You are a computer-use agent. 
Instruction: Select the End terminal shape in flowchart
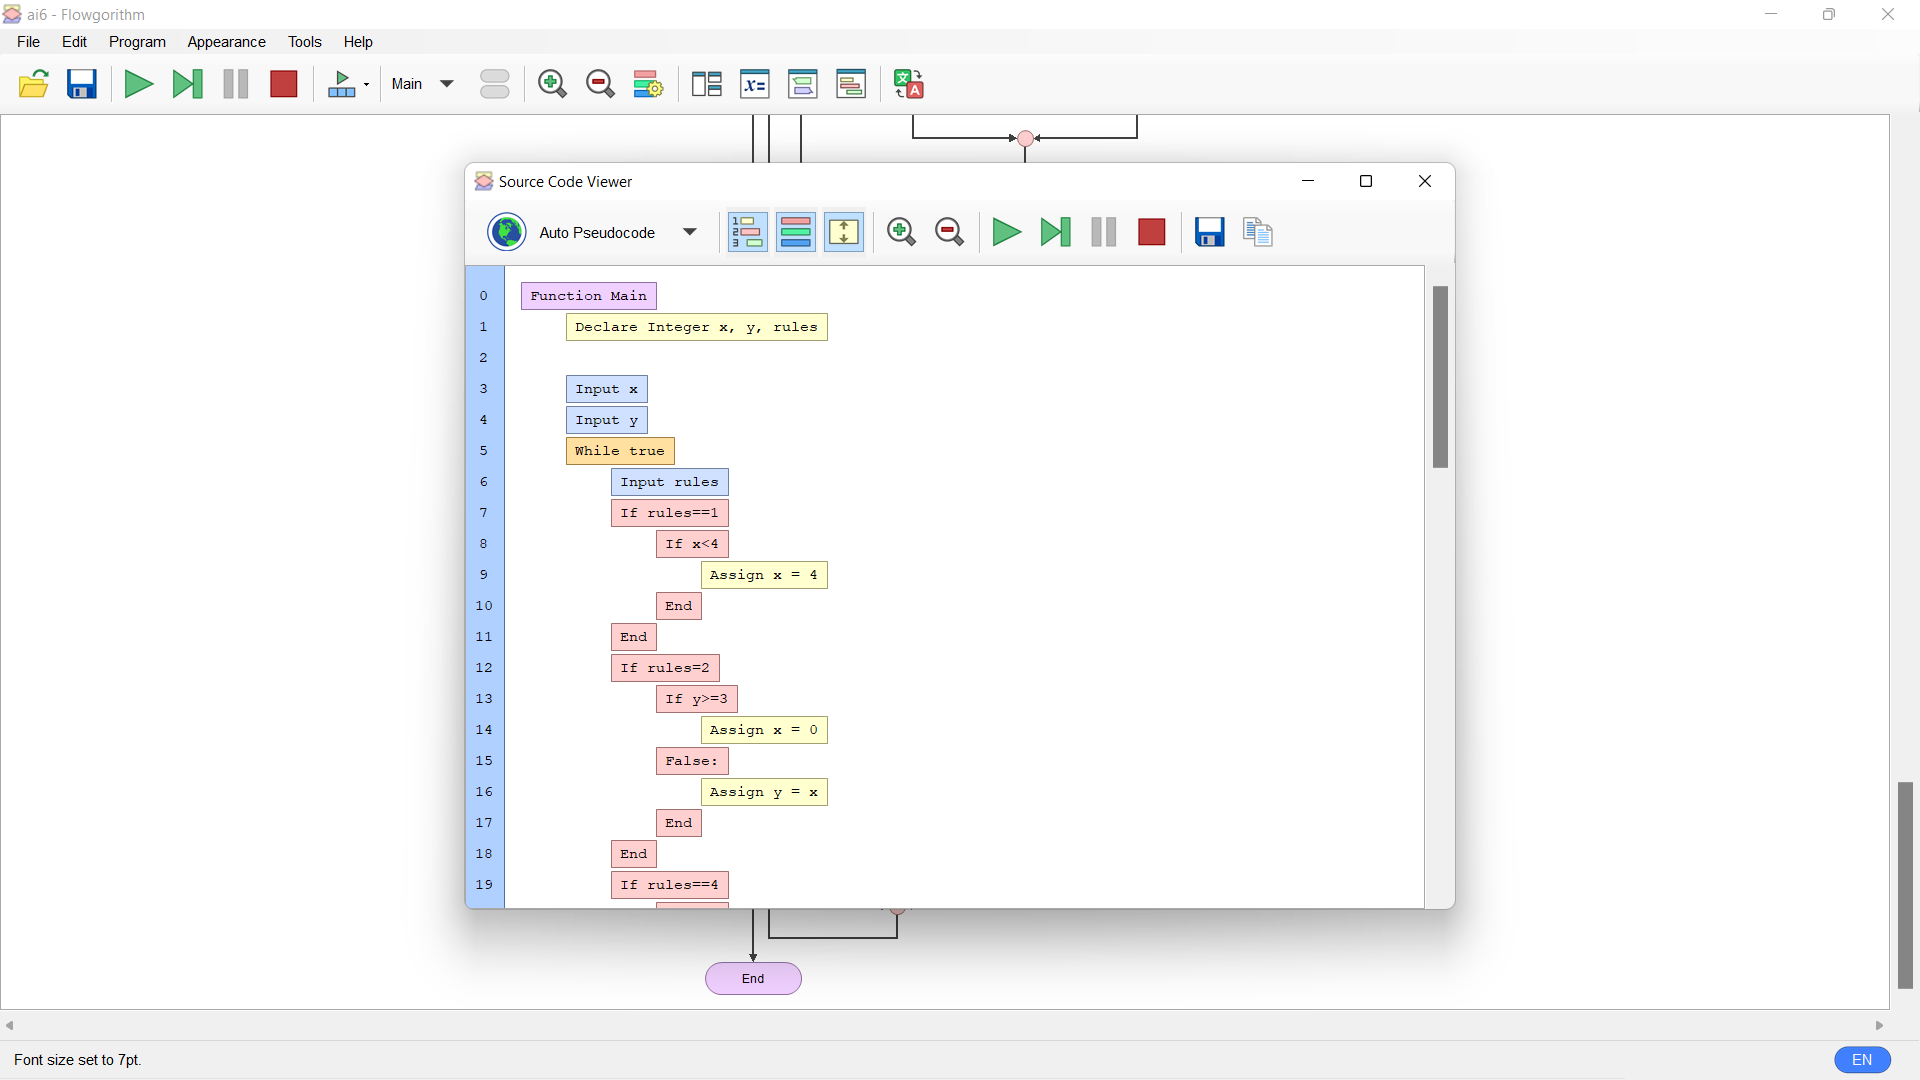pyautogui.click(x=753, y=979)
